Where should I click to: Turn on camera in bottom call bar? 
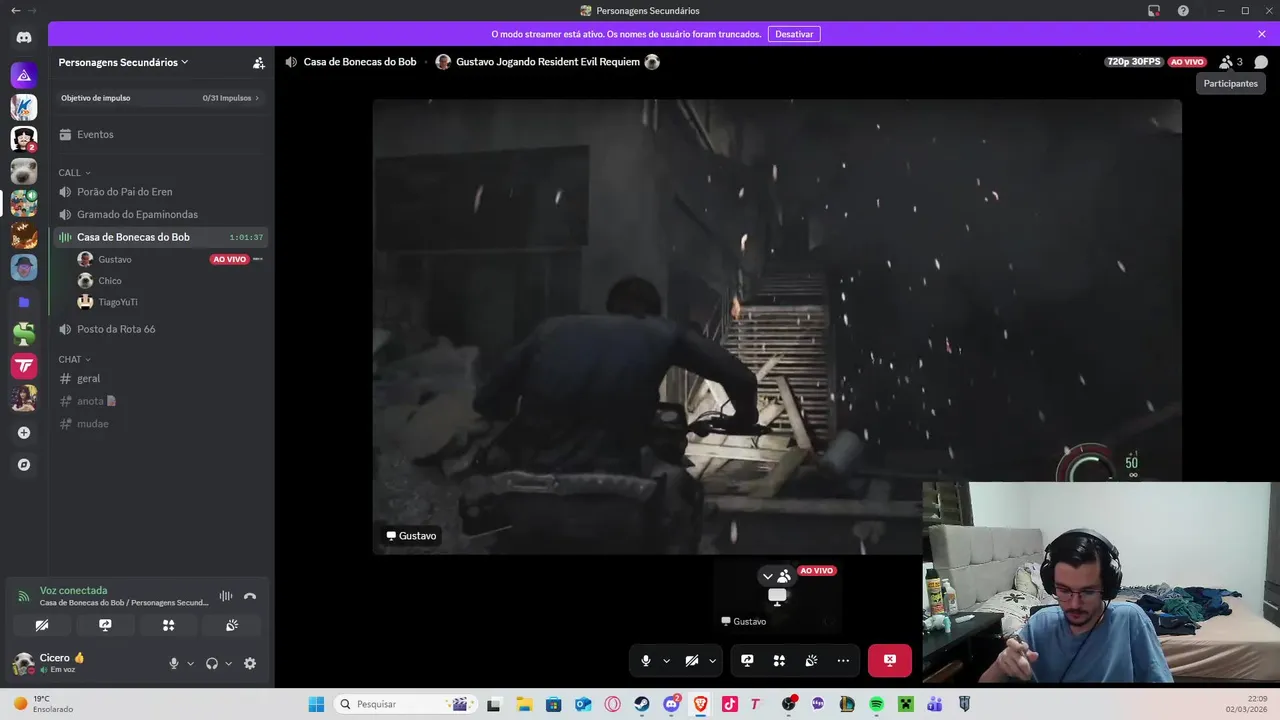tap(692, 661)
